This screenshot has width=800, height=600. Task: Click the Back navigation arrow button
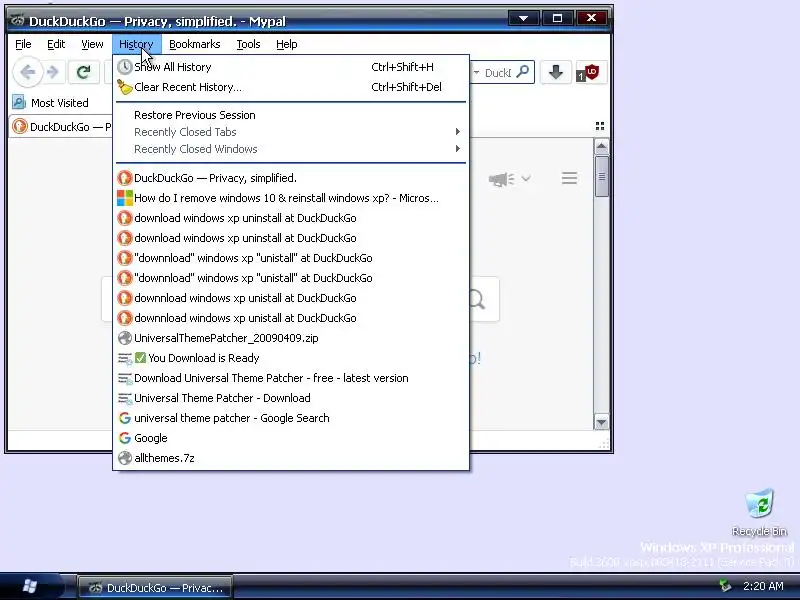pos(28,72)
